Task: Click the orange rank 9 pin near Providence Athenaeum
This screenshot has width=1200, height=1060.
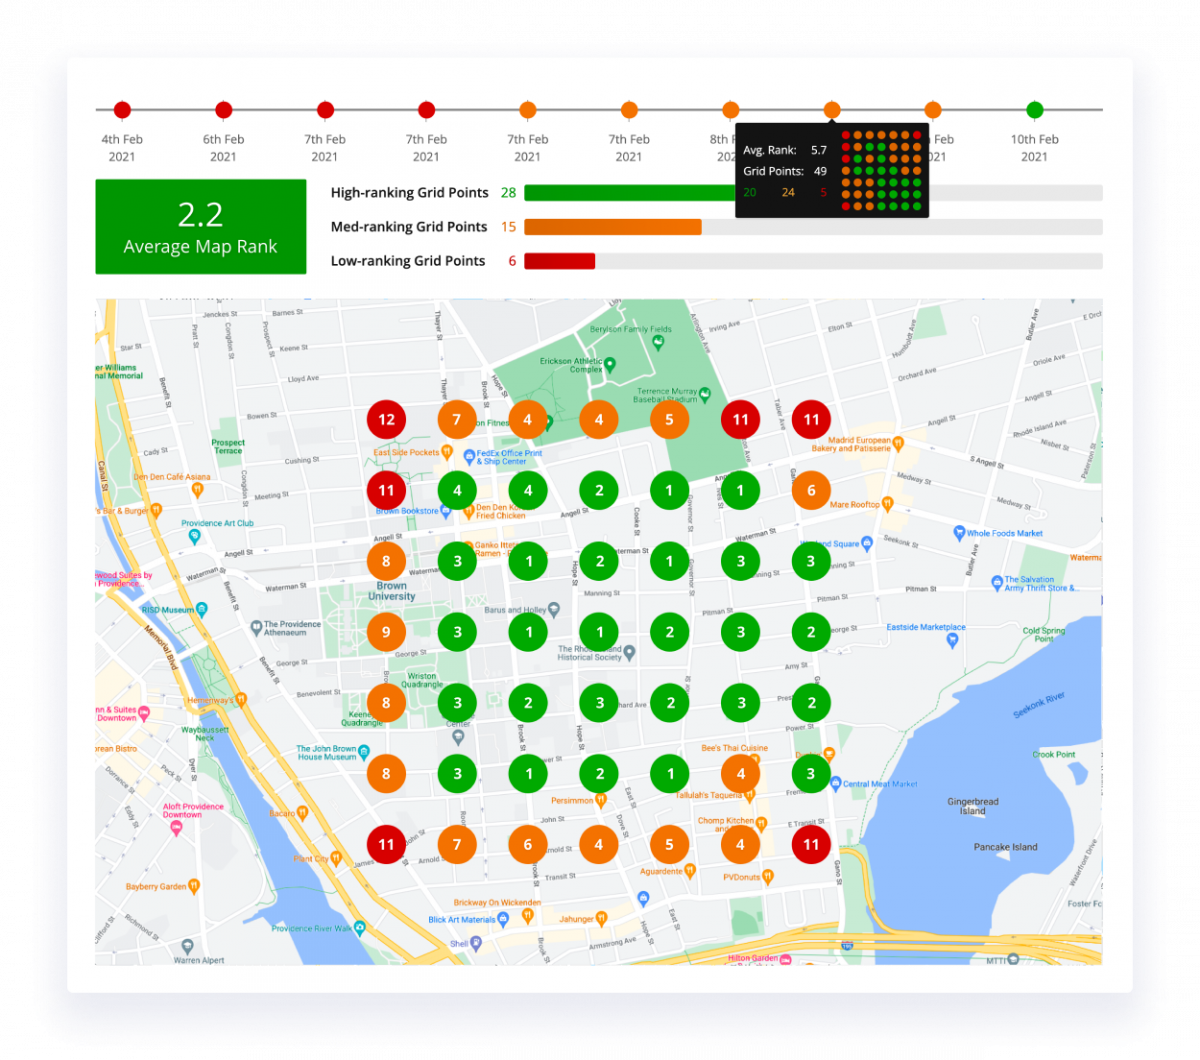Action: click(x=386, y=631)
